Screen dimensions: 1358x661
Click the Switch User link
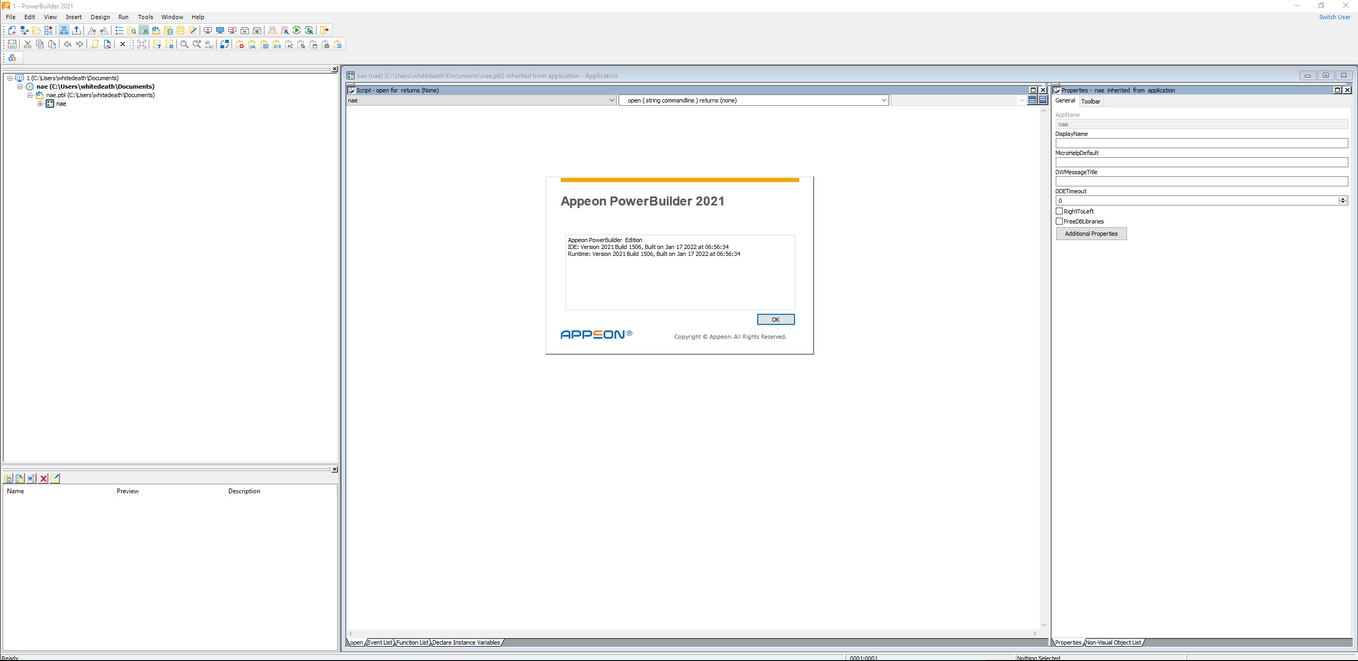1334,17
